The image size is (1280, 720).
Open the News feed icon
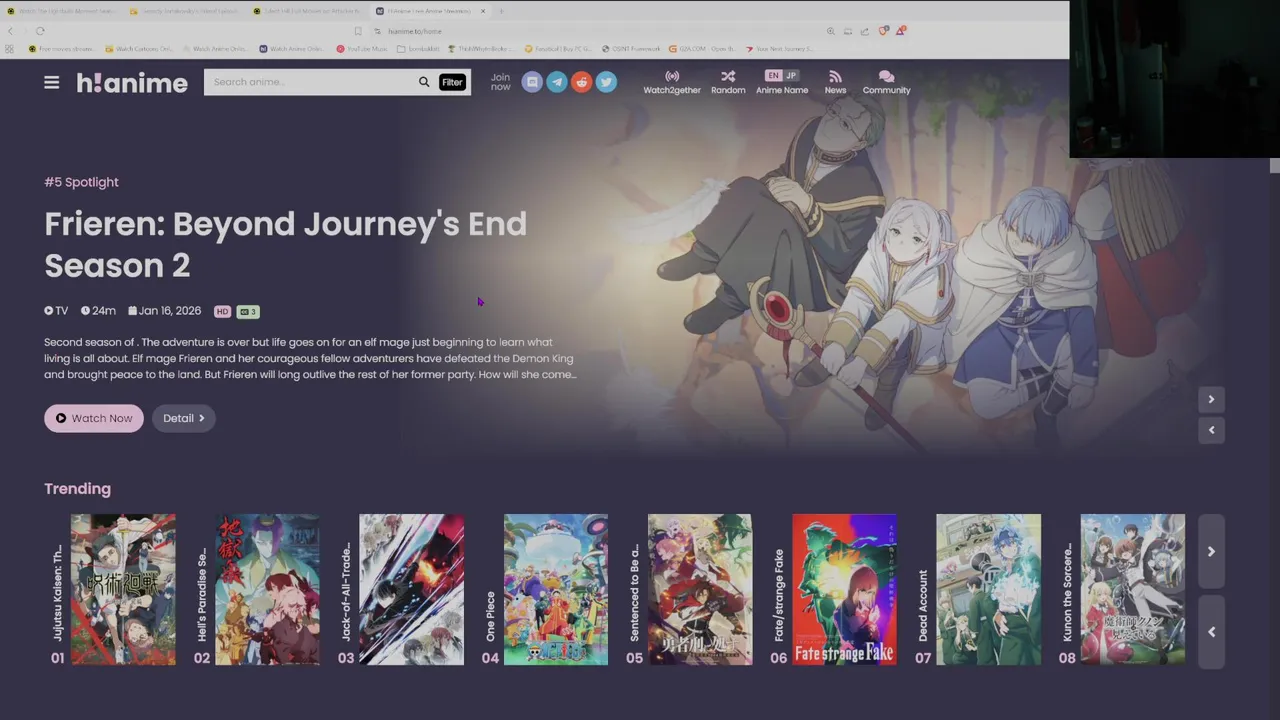click(835, 76)
